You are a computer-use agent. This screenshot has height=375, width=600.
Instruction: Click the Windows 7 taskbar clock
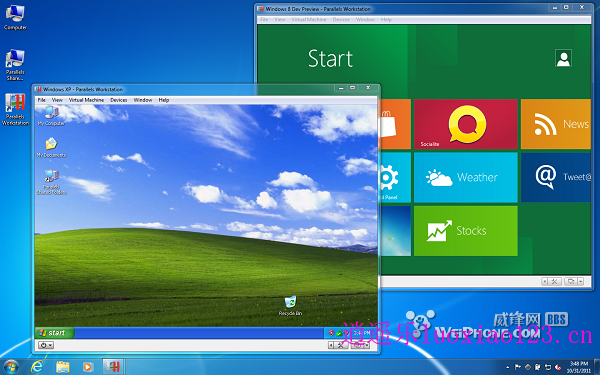point(579,367)
